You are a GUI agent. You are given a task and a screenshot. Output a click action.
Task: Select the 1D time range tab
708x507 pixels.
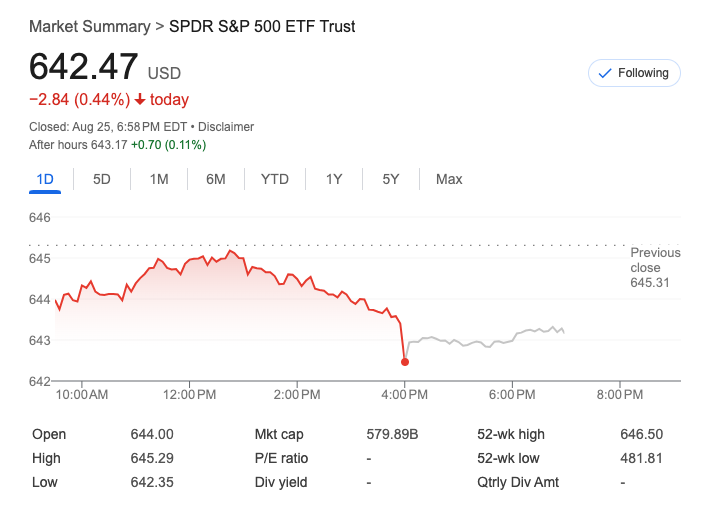click(x=44, y=179)
